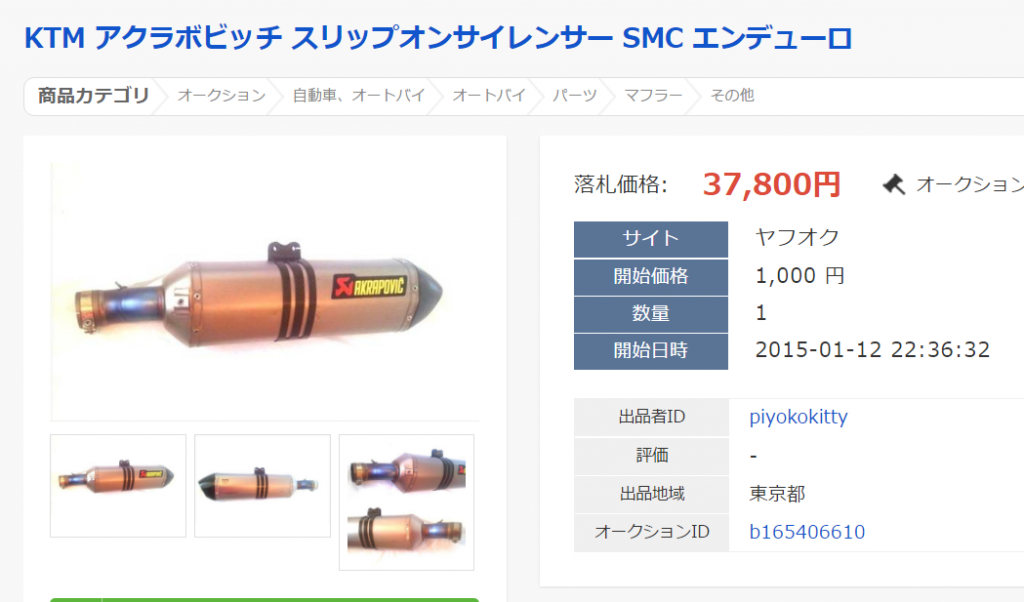Screen dimensions: 1024x602
Task: Click the 37,800円 winning price
Action: tap(771, 184)
